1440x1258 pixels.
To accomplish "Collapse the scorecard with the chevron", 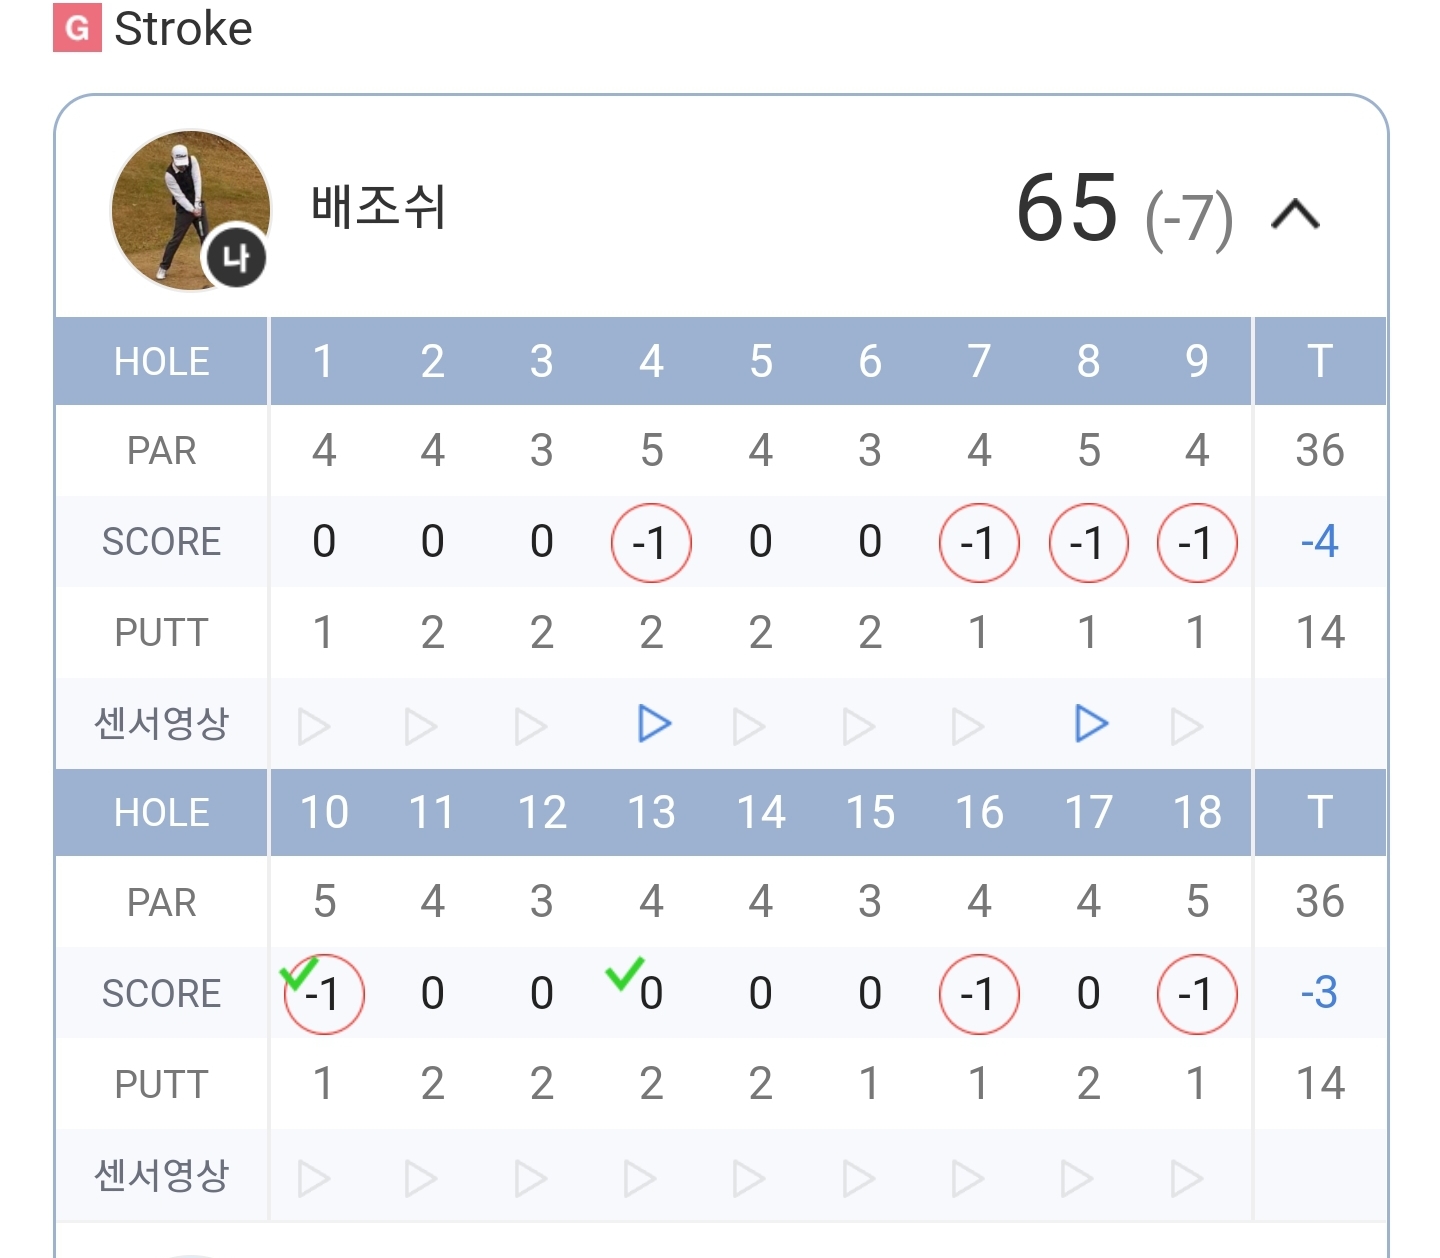I will 1295,215.
